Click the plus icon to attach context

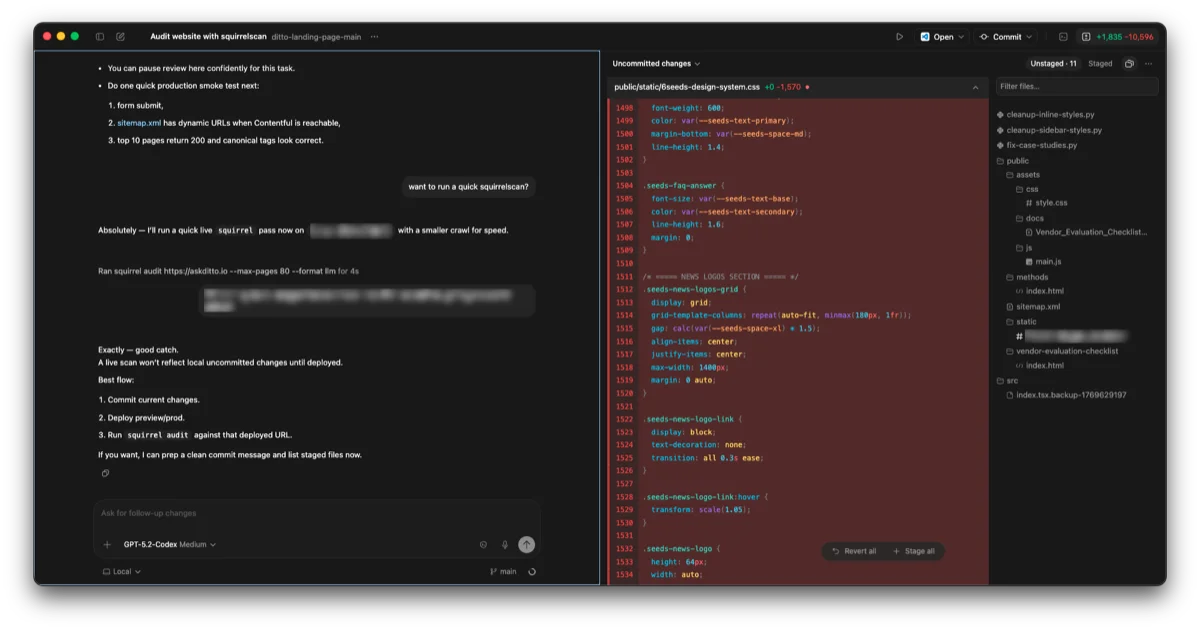pyautogui.click(x=107, y=544)
